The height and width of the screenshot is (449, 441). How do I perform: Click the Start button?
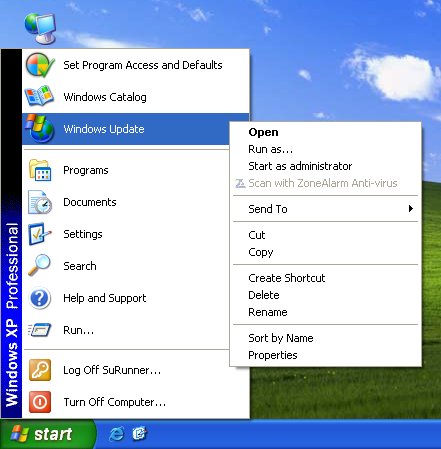(x=47, y=434)
